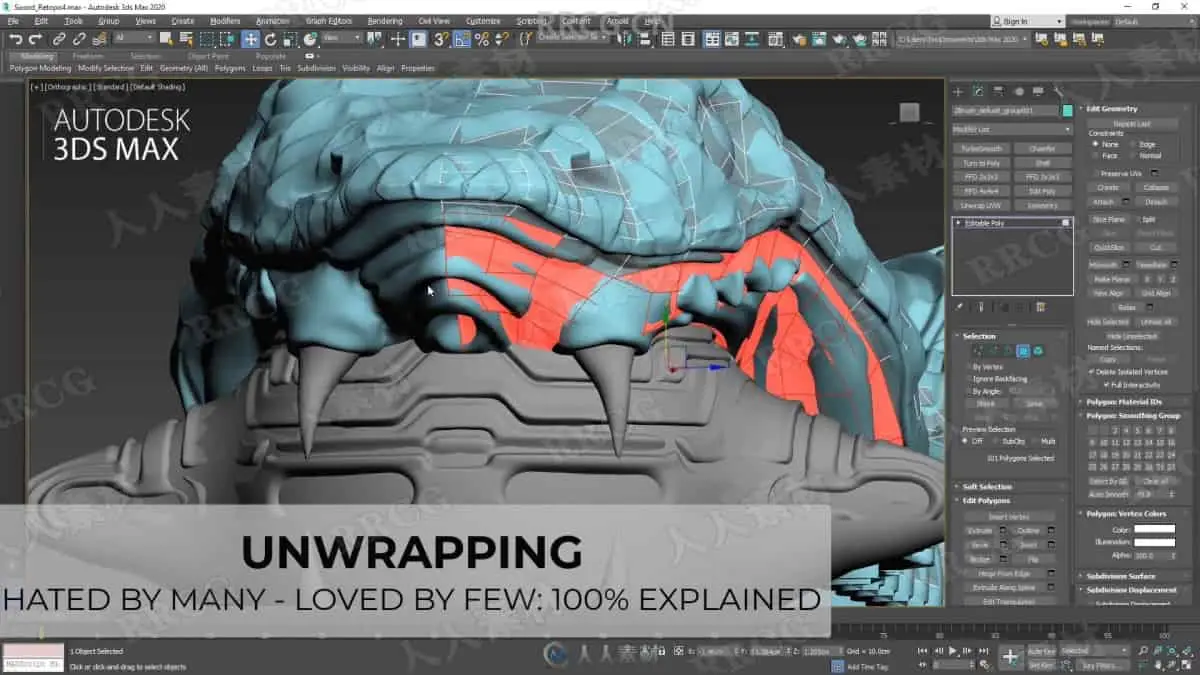
Task: Click the Pin Stack icon
Action: click(958, 307)
